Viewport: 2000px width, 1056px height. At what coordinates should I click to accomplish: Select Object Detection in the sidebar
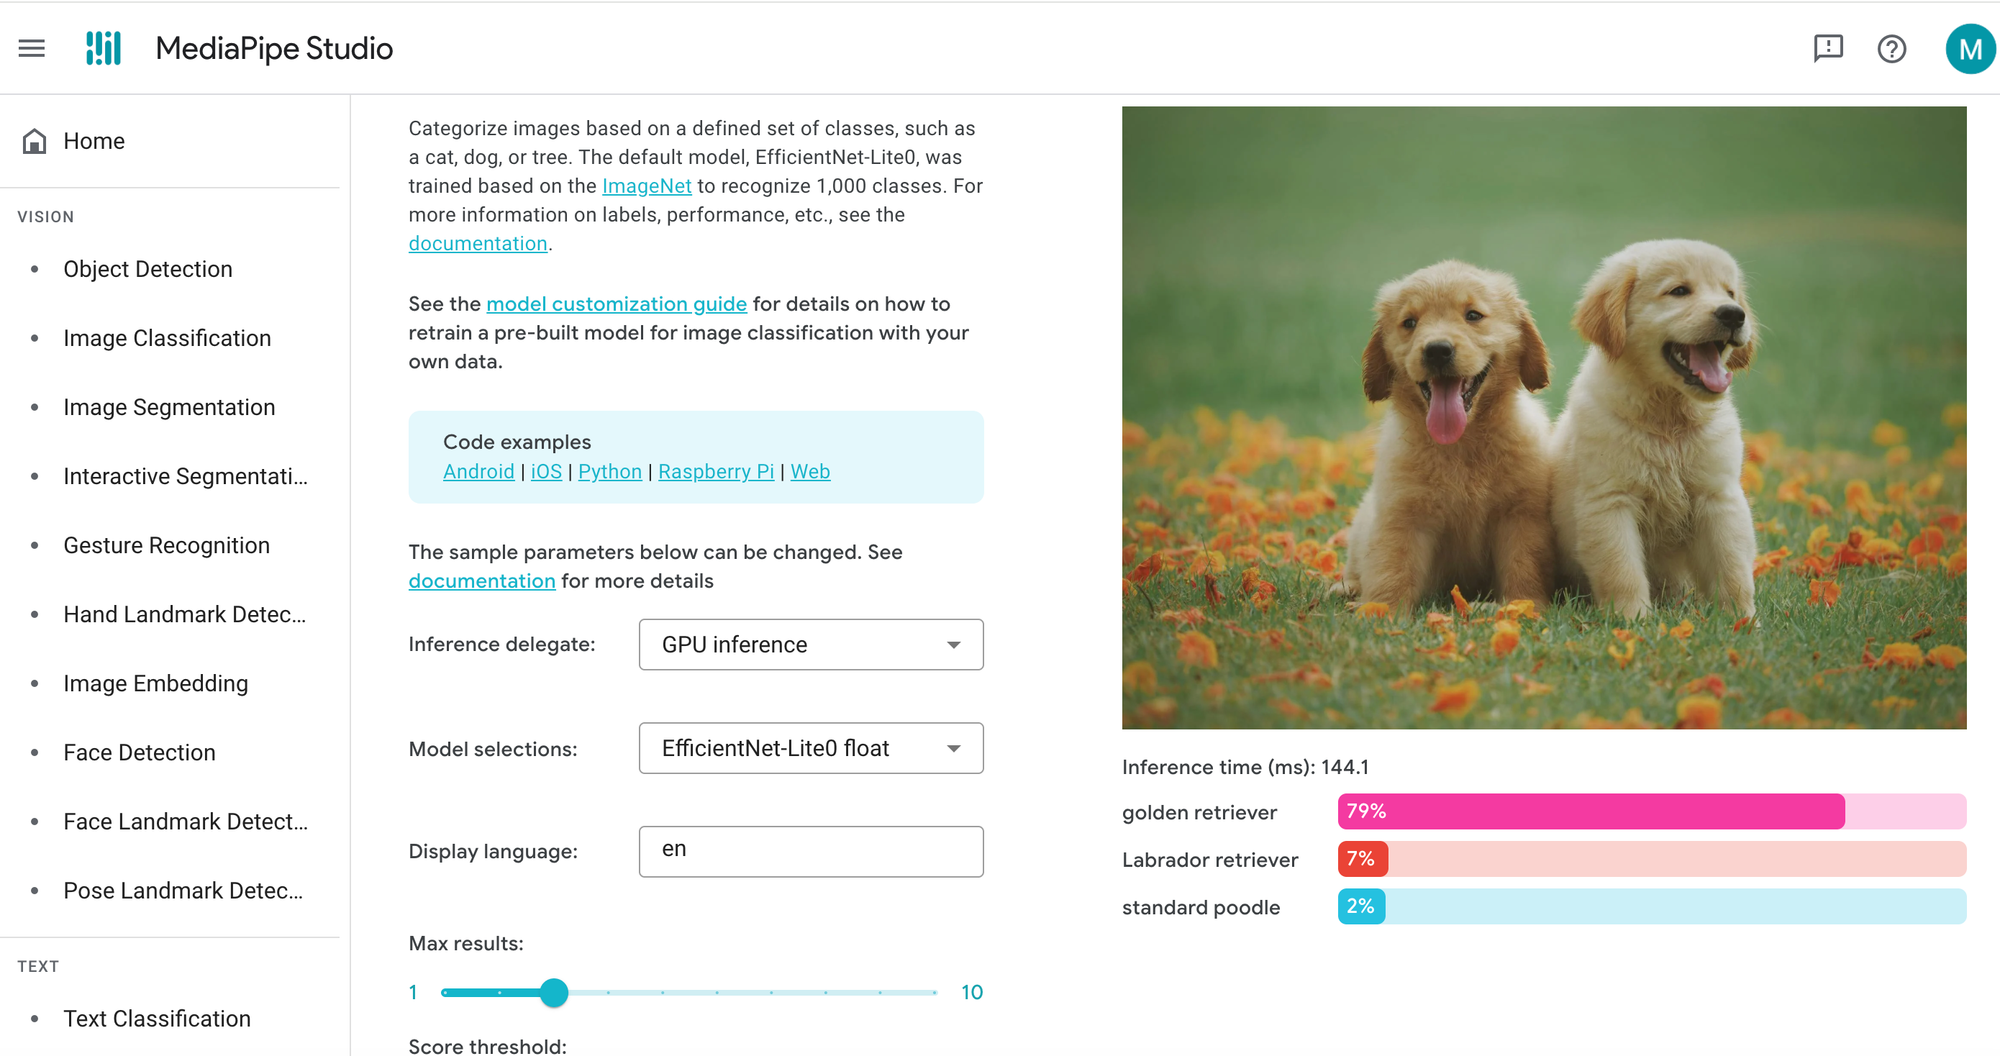click(147, 269)
